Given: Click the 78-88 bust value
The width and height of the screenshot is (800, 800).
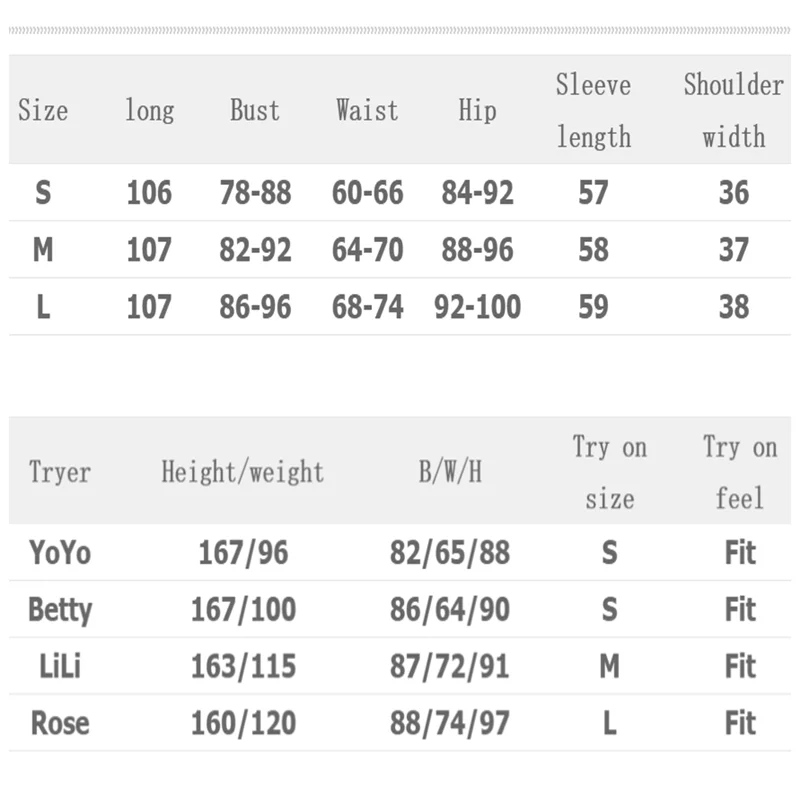Looking at the screenshot, I should click(255, 192).
